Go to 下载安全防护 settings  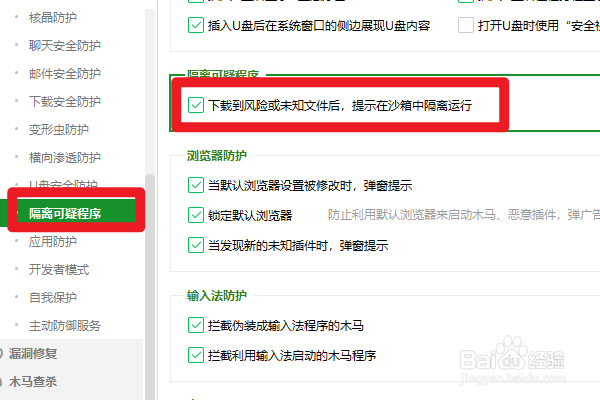click(65, 101)
